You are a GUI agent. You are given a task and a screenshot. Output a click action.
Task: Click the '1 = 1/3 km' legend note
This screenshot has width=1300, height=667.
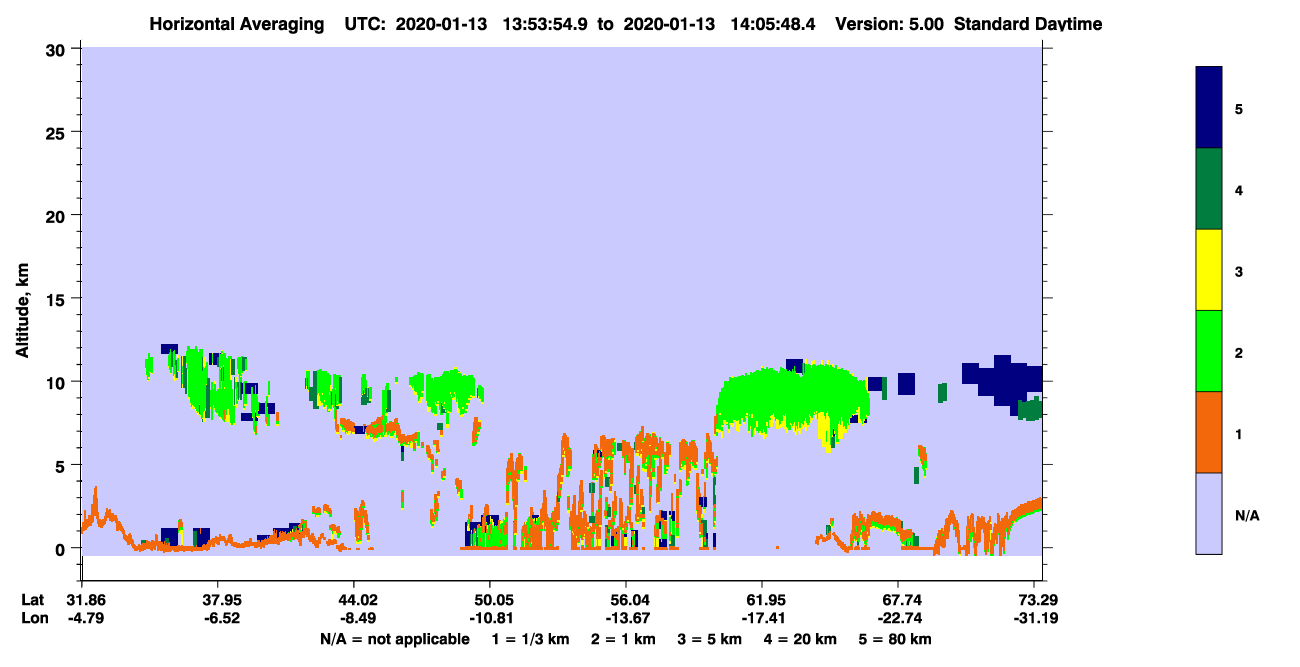[x=532, y=639]
